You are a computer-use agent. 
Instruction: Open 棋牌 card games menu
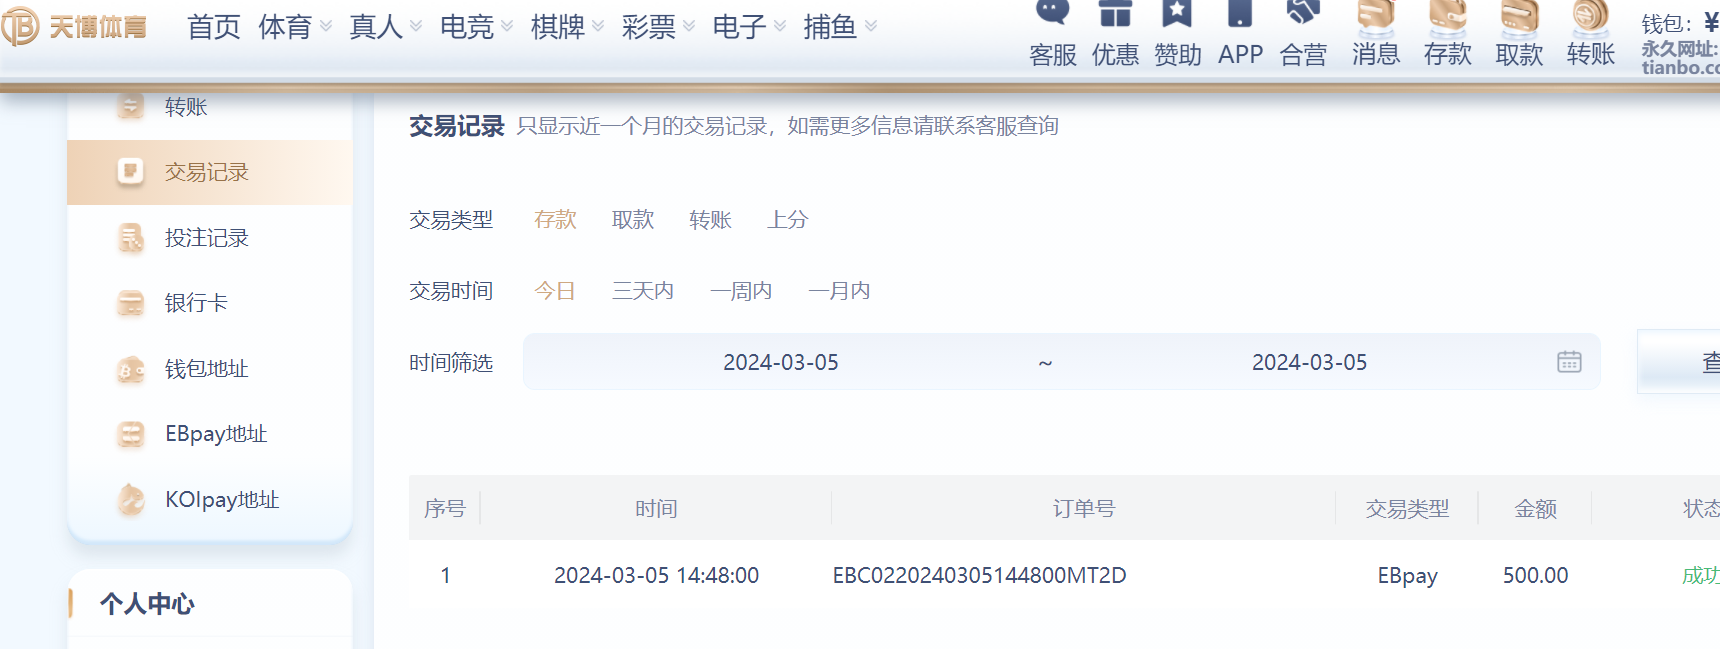(x=558, y=27)
